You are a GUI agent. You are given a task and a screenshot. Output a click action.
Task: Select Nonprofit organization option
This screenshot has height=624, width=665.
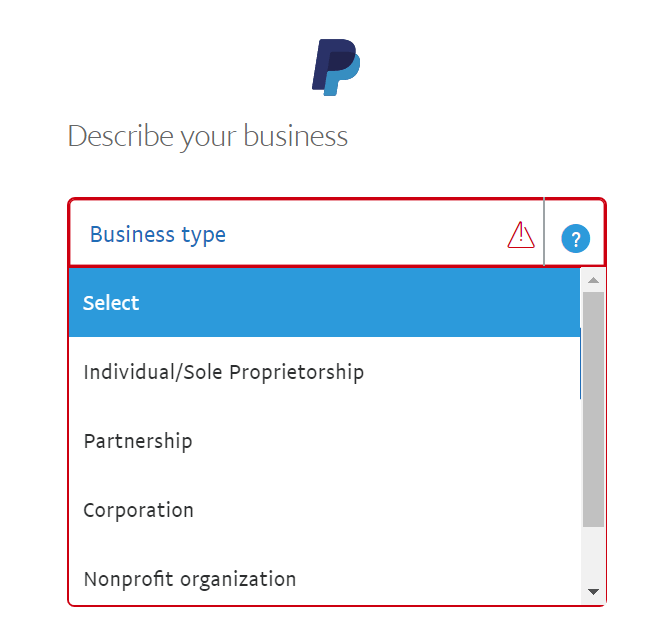click(190, 579)
